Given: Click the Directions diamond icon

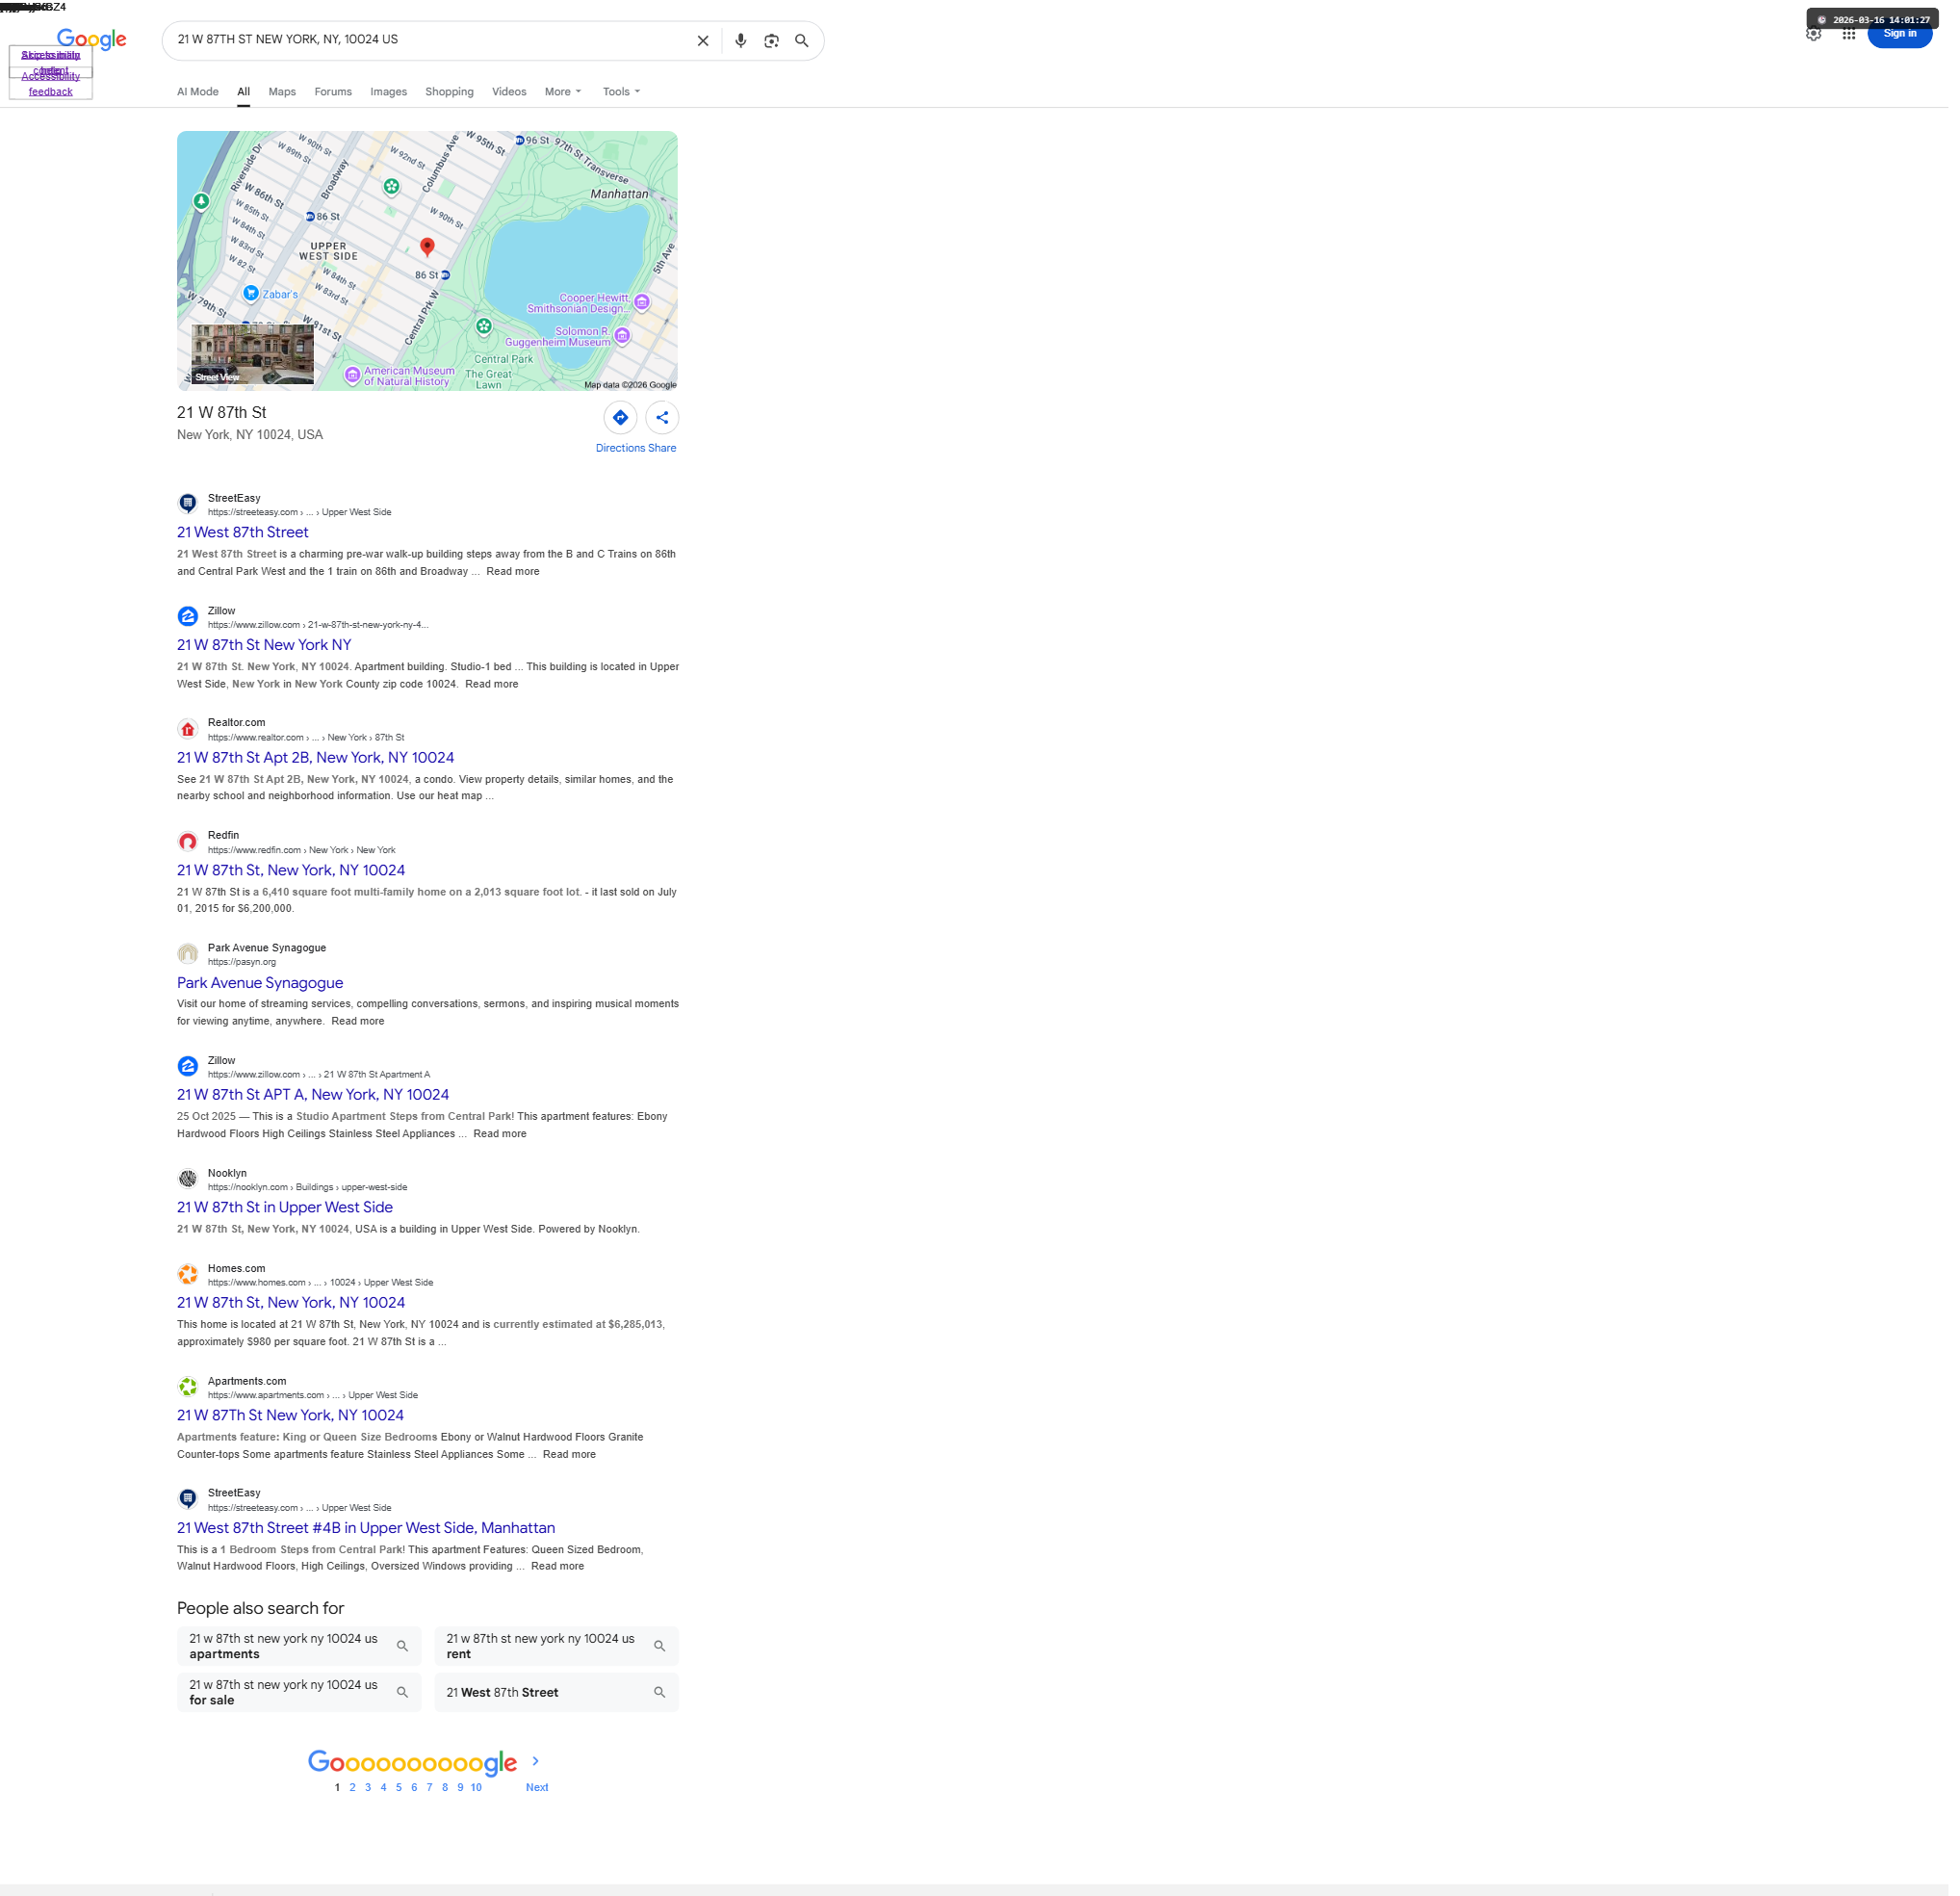Looking at the screenshot, I should click(x=623, y=420).
